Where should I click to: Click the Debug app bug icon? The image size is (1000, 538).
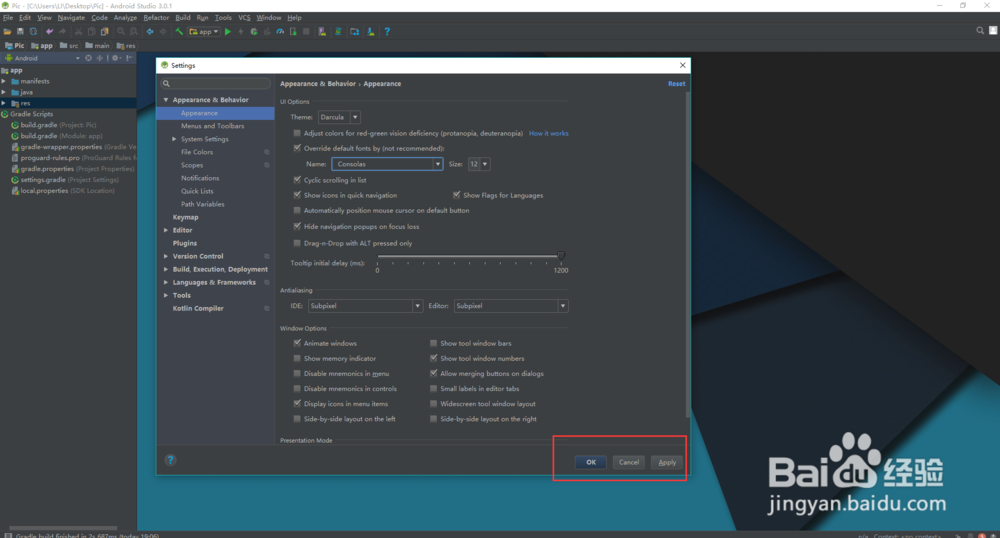pyautogui.click(x=254, y=31)
